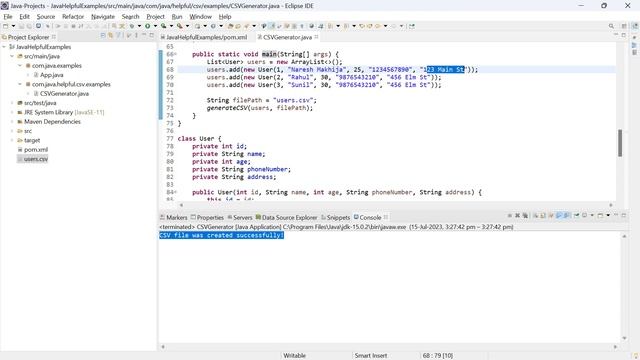
Task: Click Remove Launch icon in Console toolbar
Action: 518,216
